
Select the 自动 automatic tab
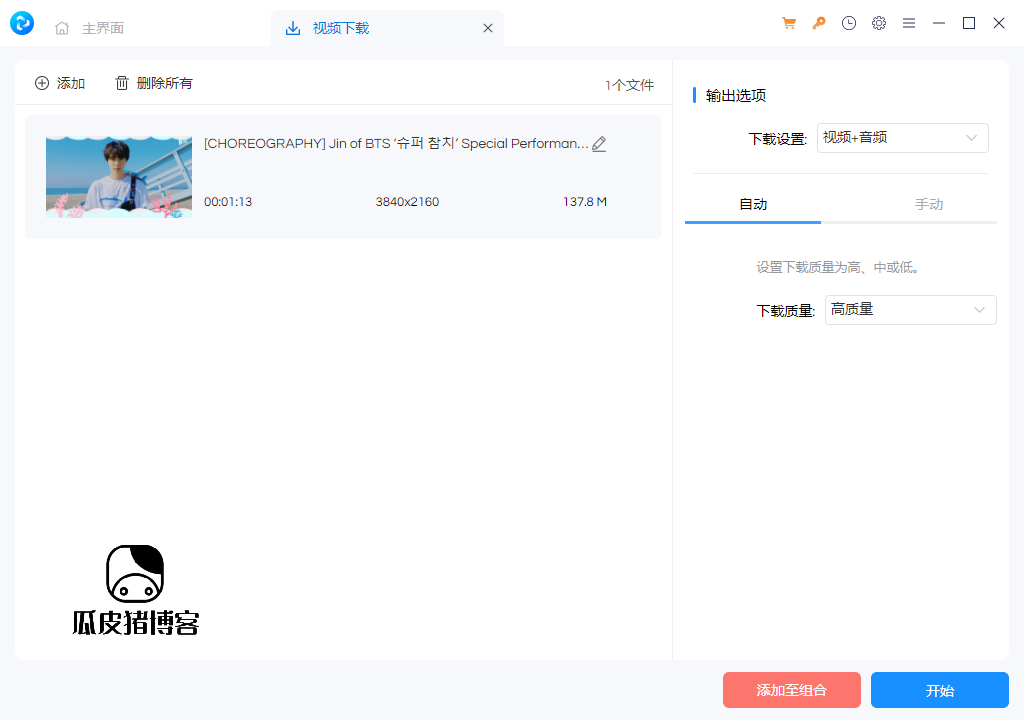[753, 204]
